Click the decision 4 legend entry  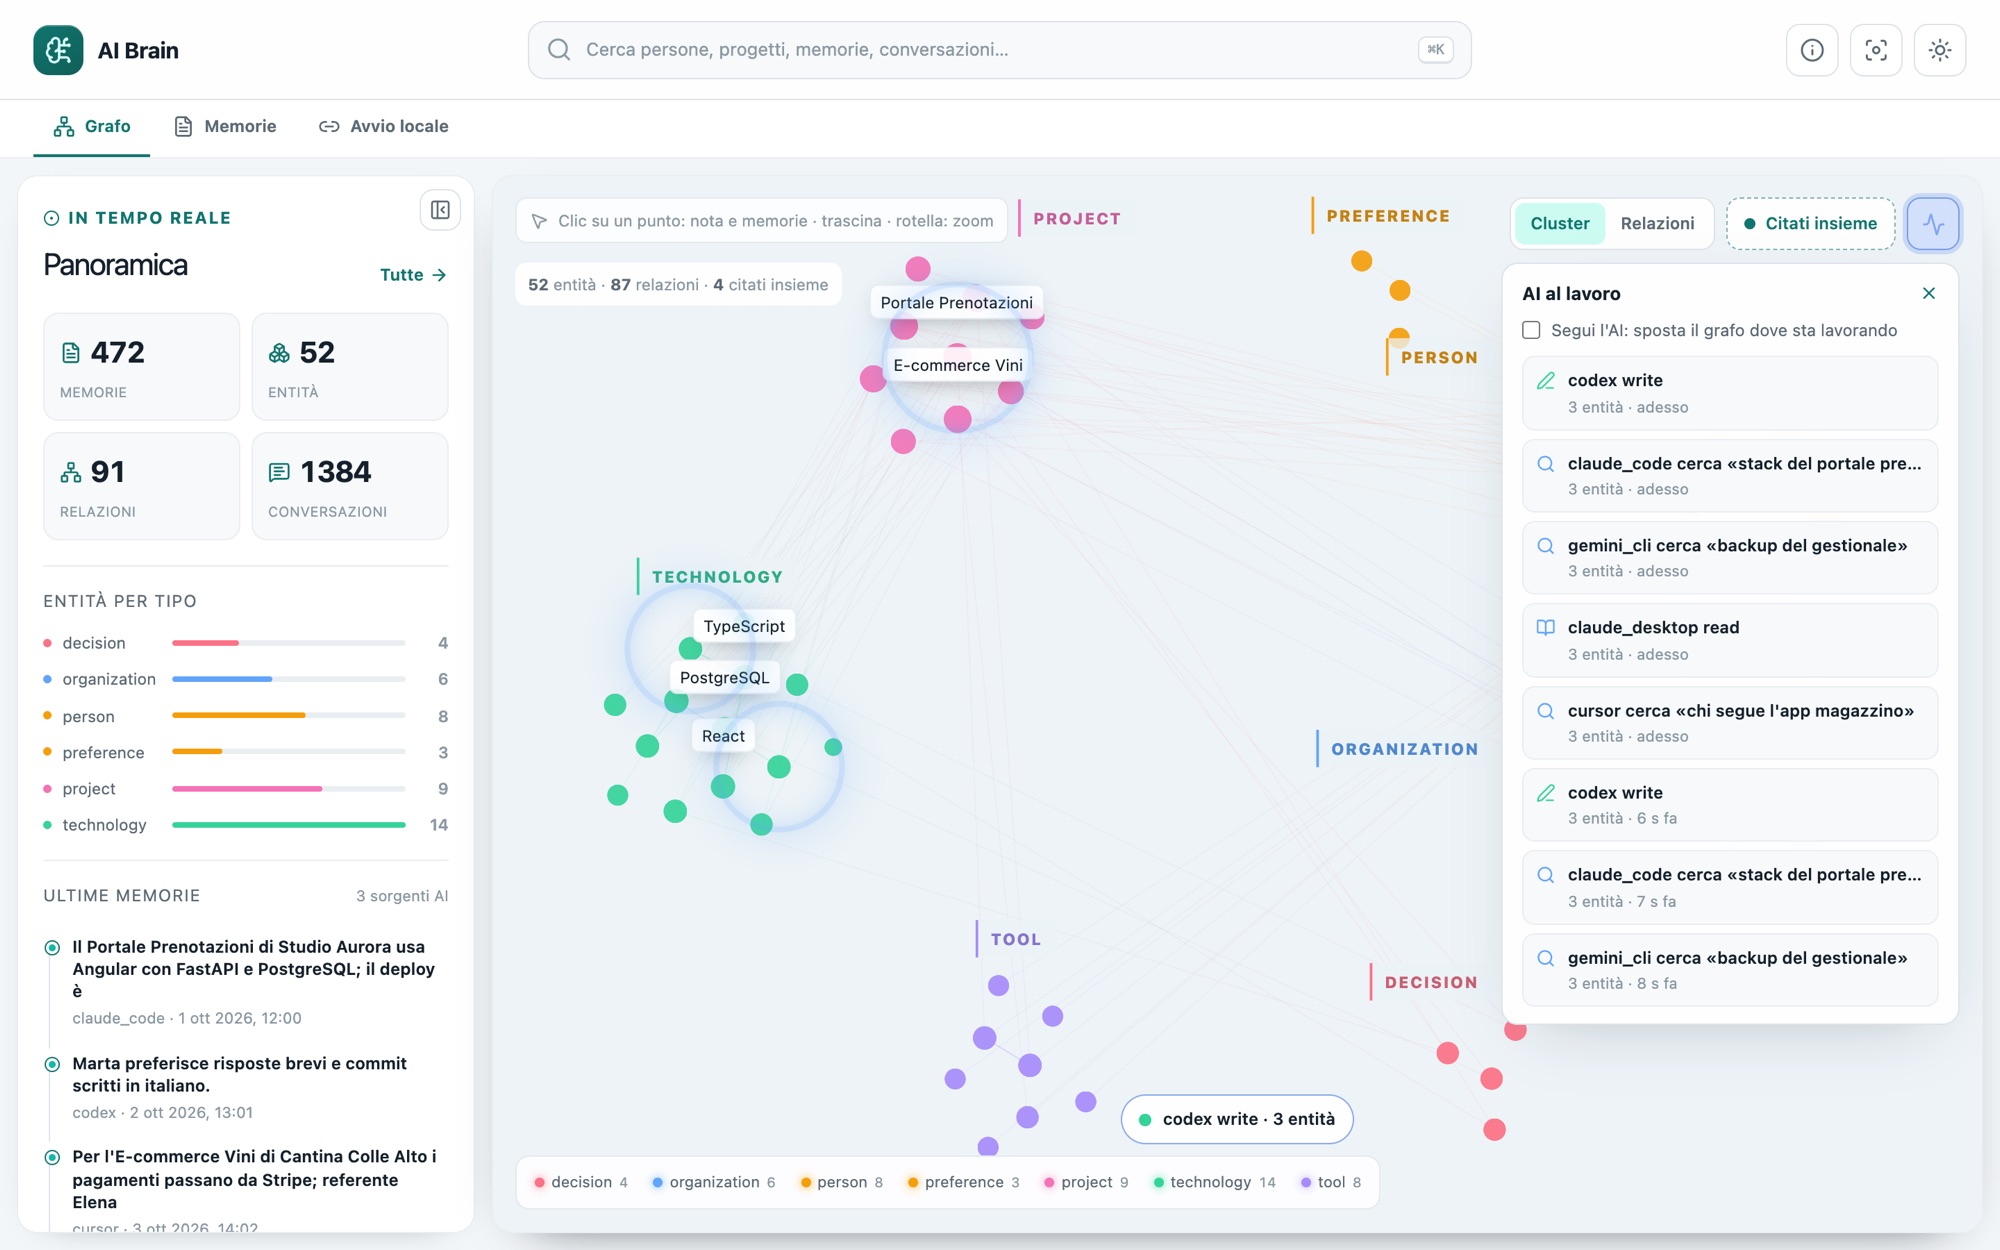(581, 1182)
